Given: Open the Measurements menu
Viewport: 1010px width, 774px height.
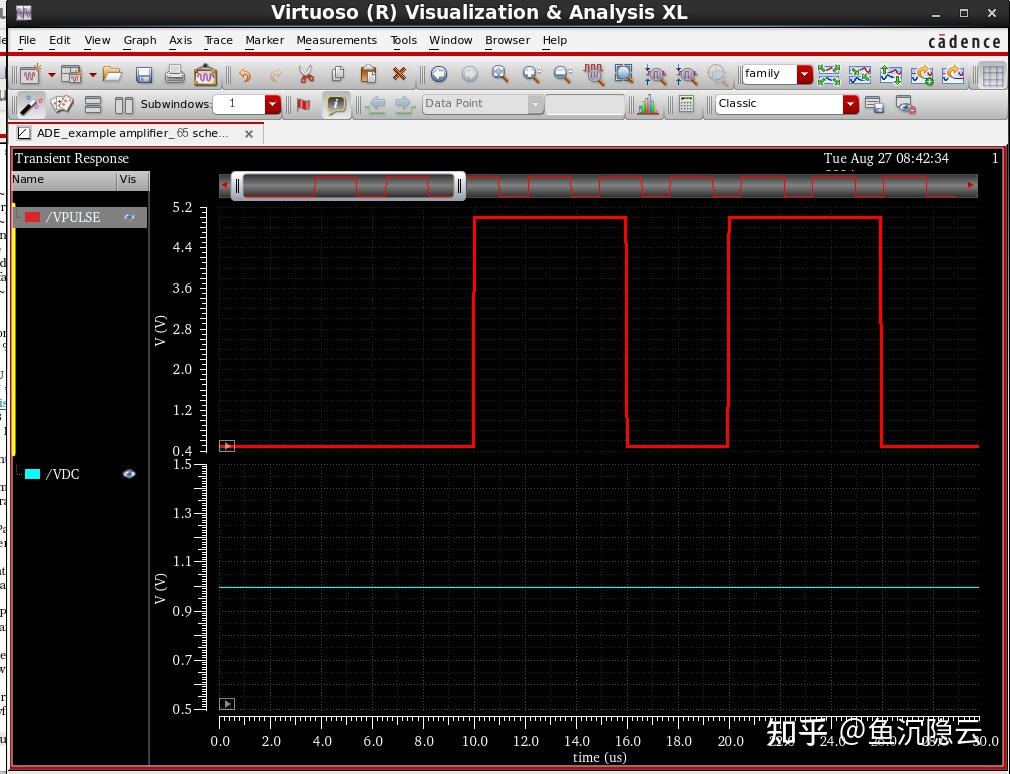Looking at the screenshot, I should click(x=336, y=40).
